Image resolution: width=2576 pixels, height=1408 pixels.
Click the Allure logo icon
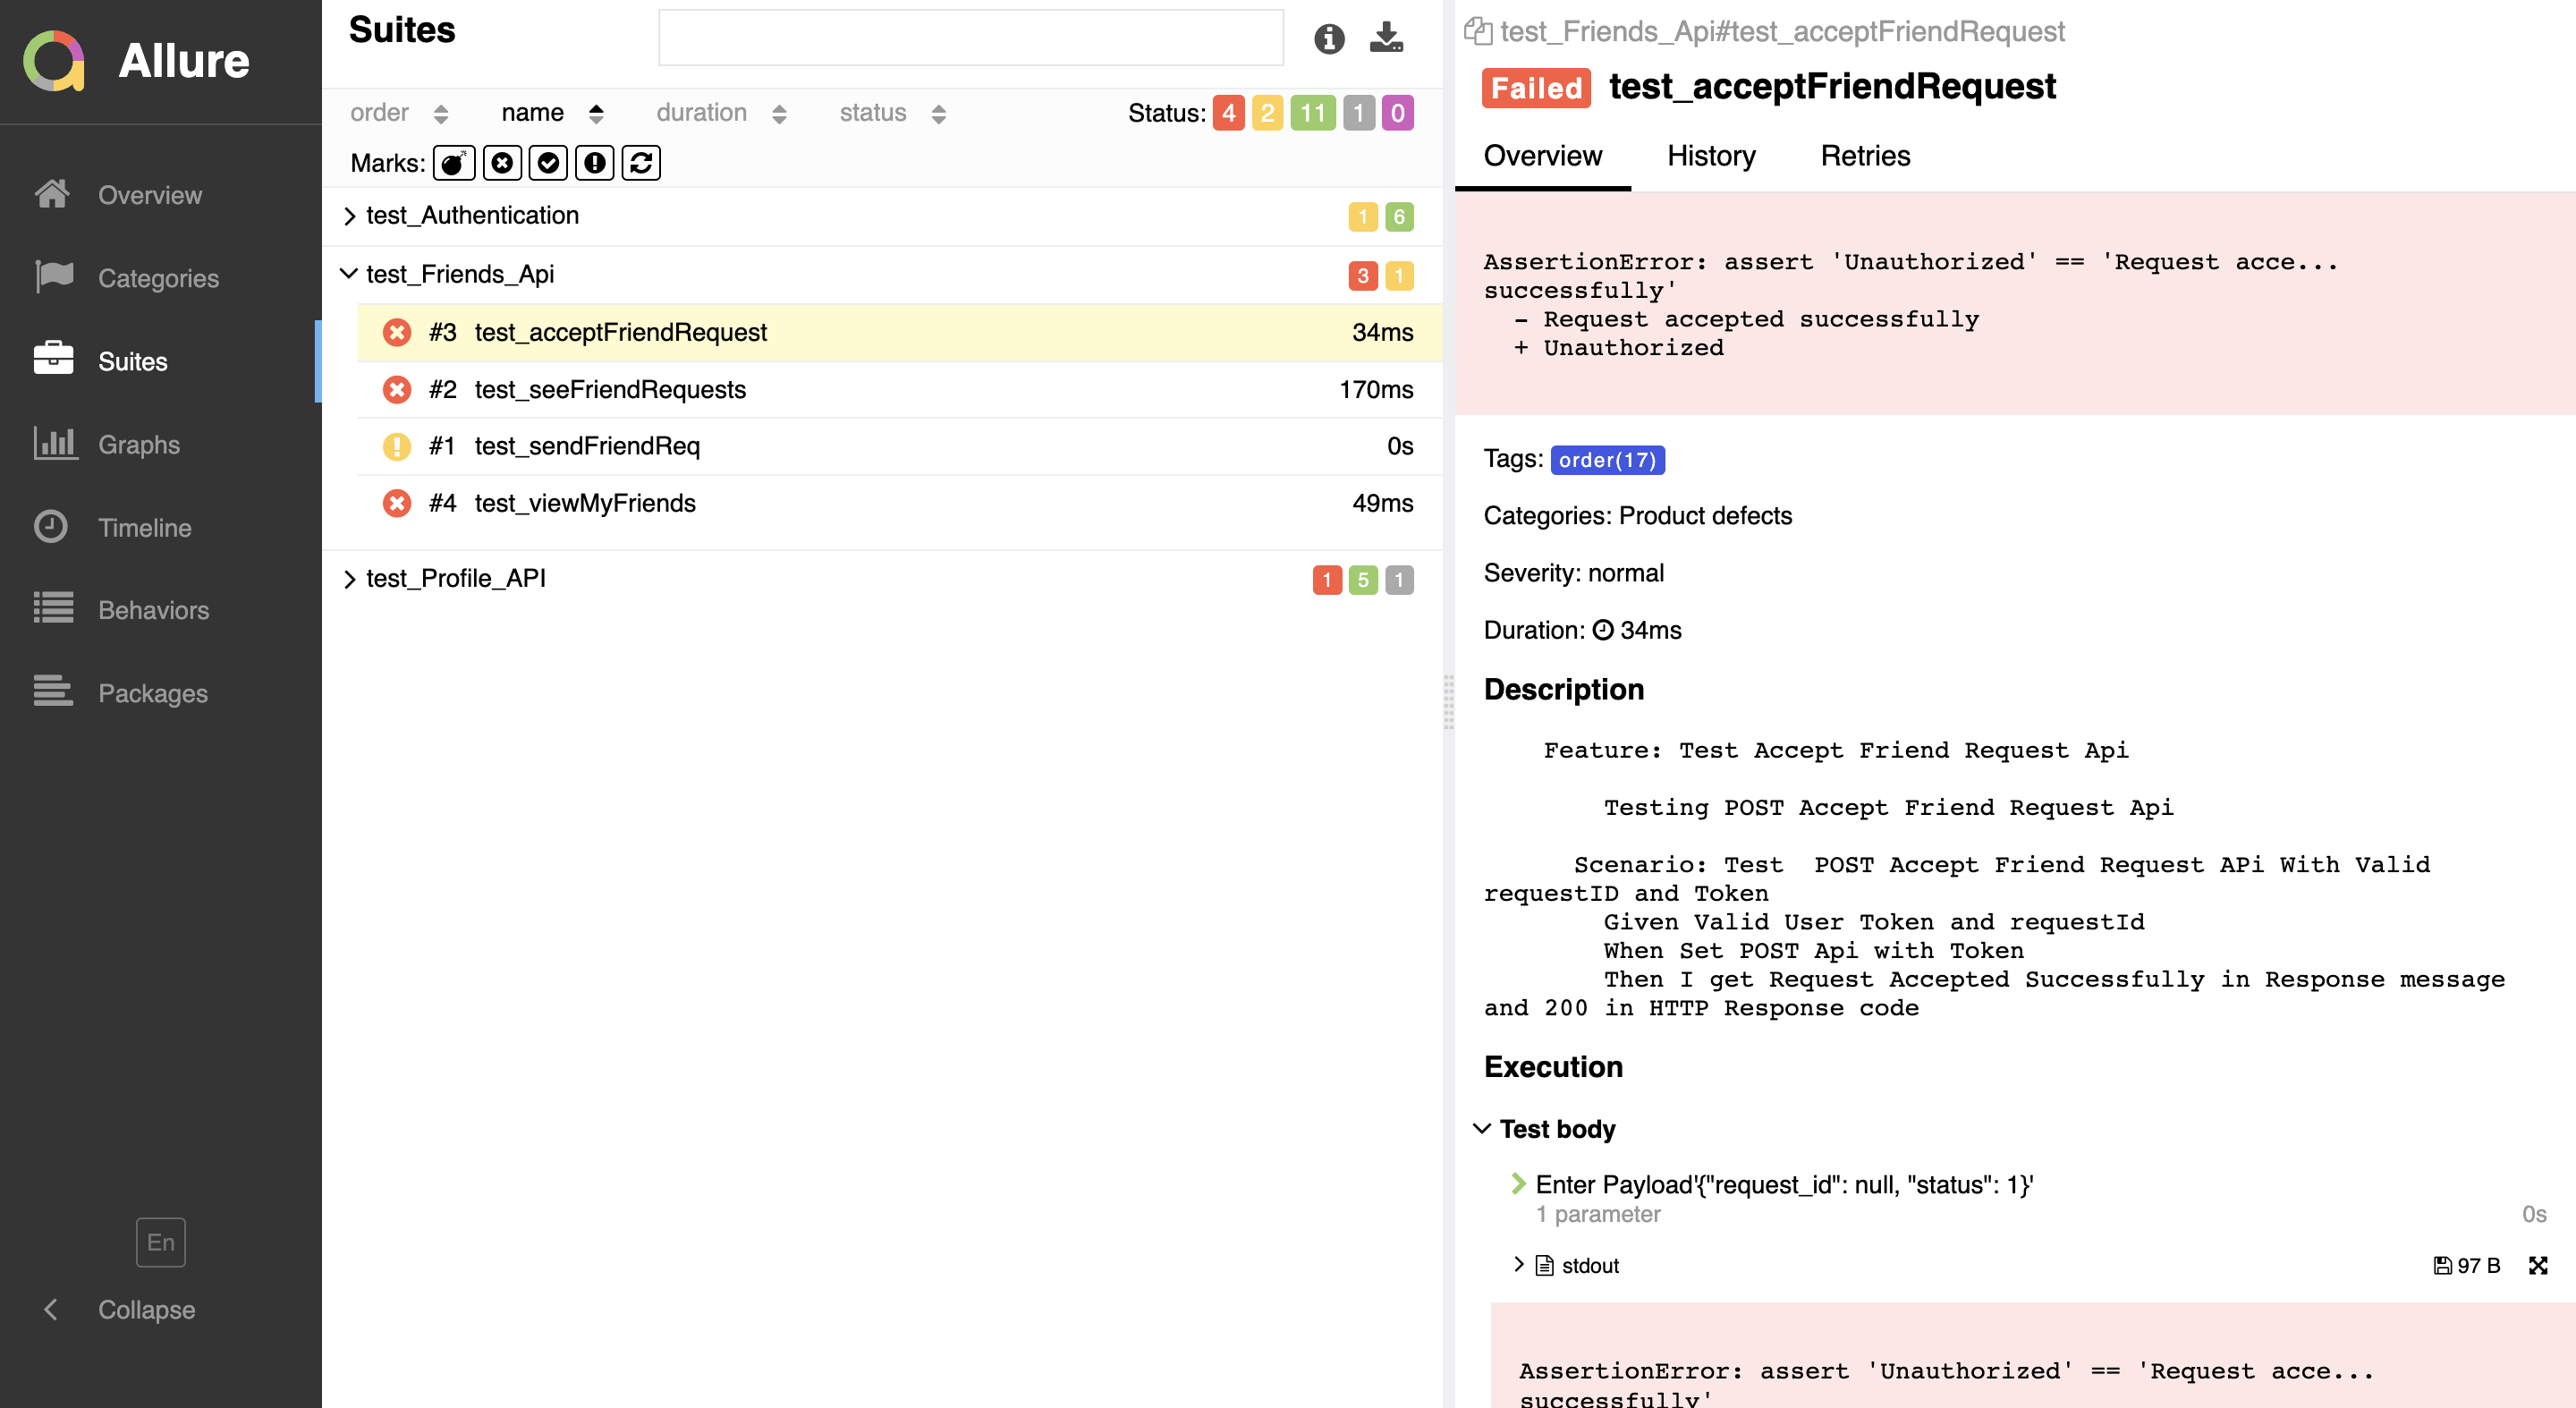pyautogui.click(x=54, y=61)
